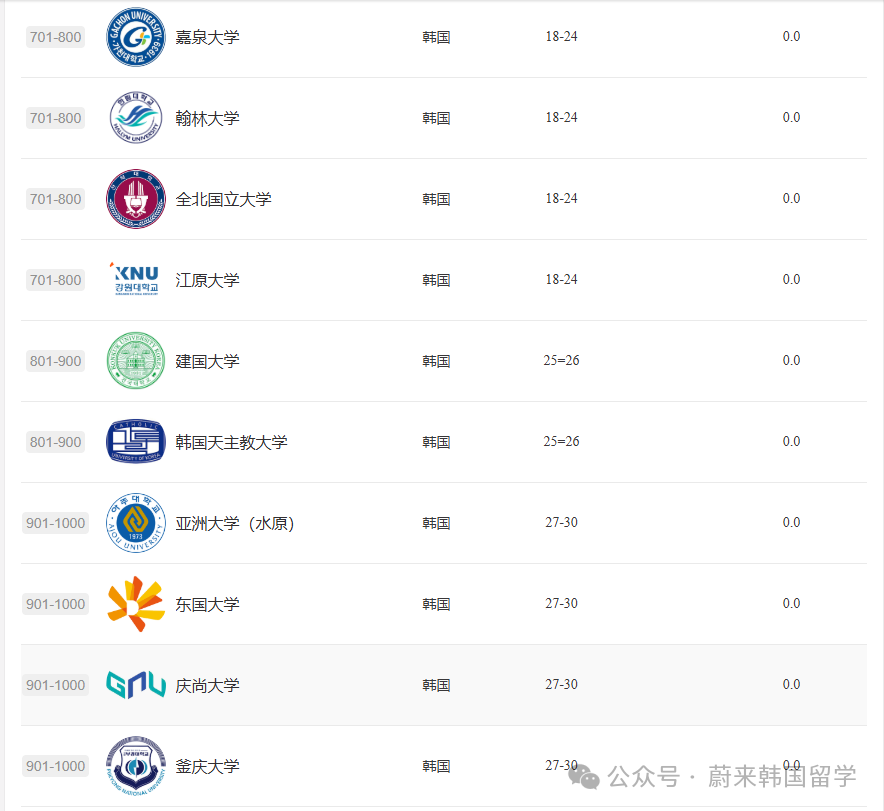Click the 18-24 value for 全北国立大学
This screenshot has width=884, height=811.
pos(562,198)
